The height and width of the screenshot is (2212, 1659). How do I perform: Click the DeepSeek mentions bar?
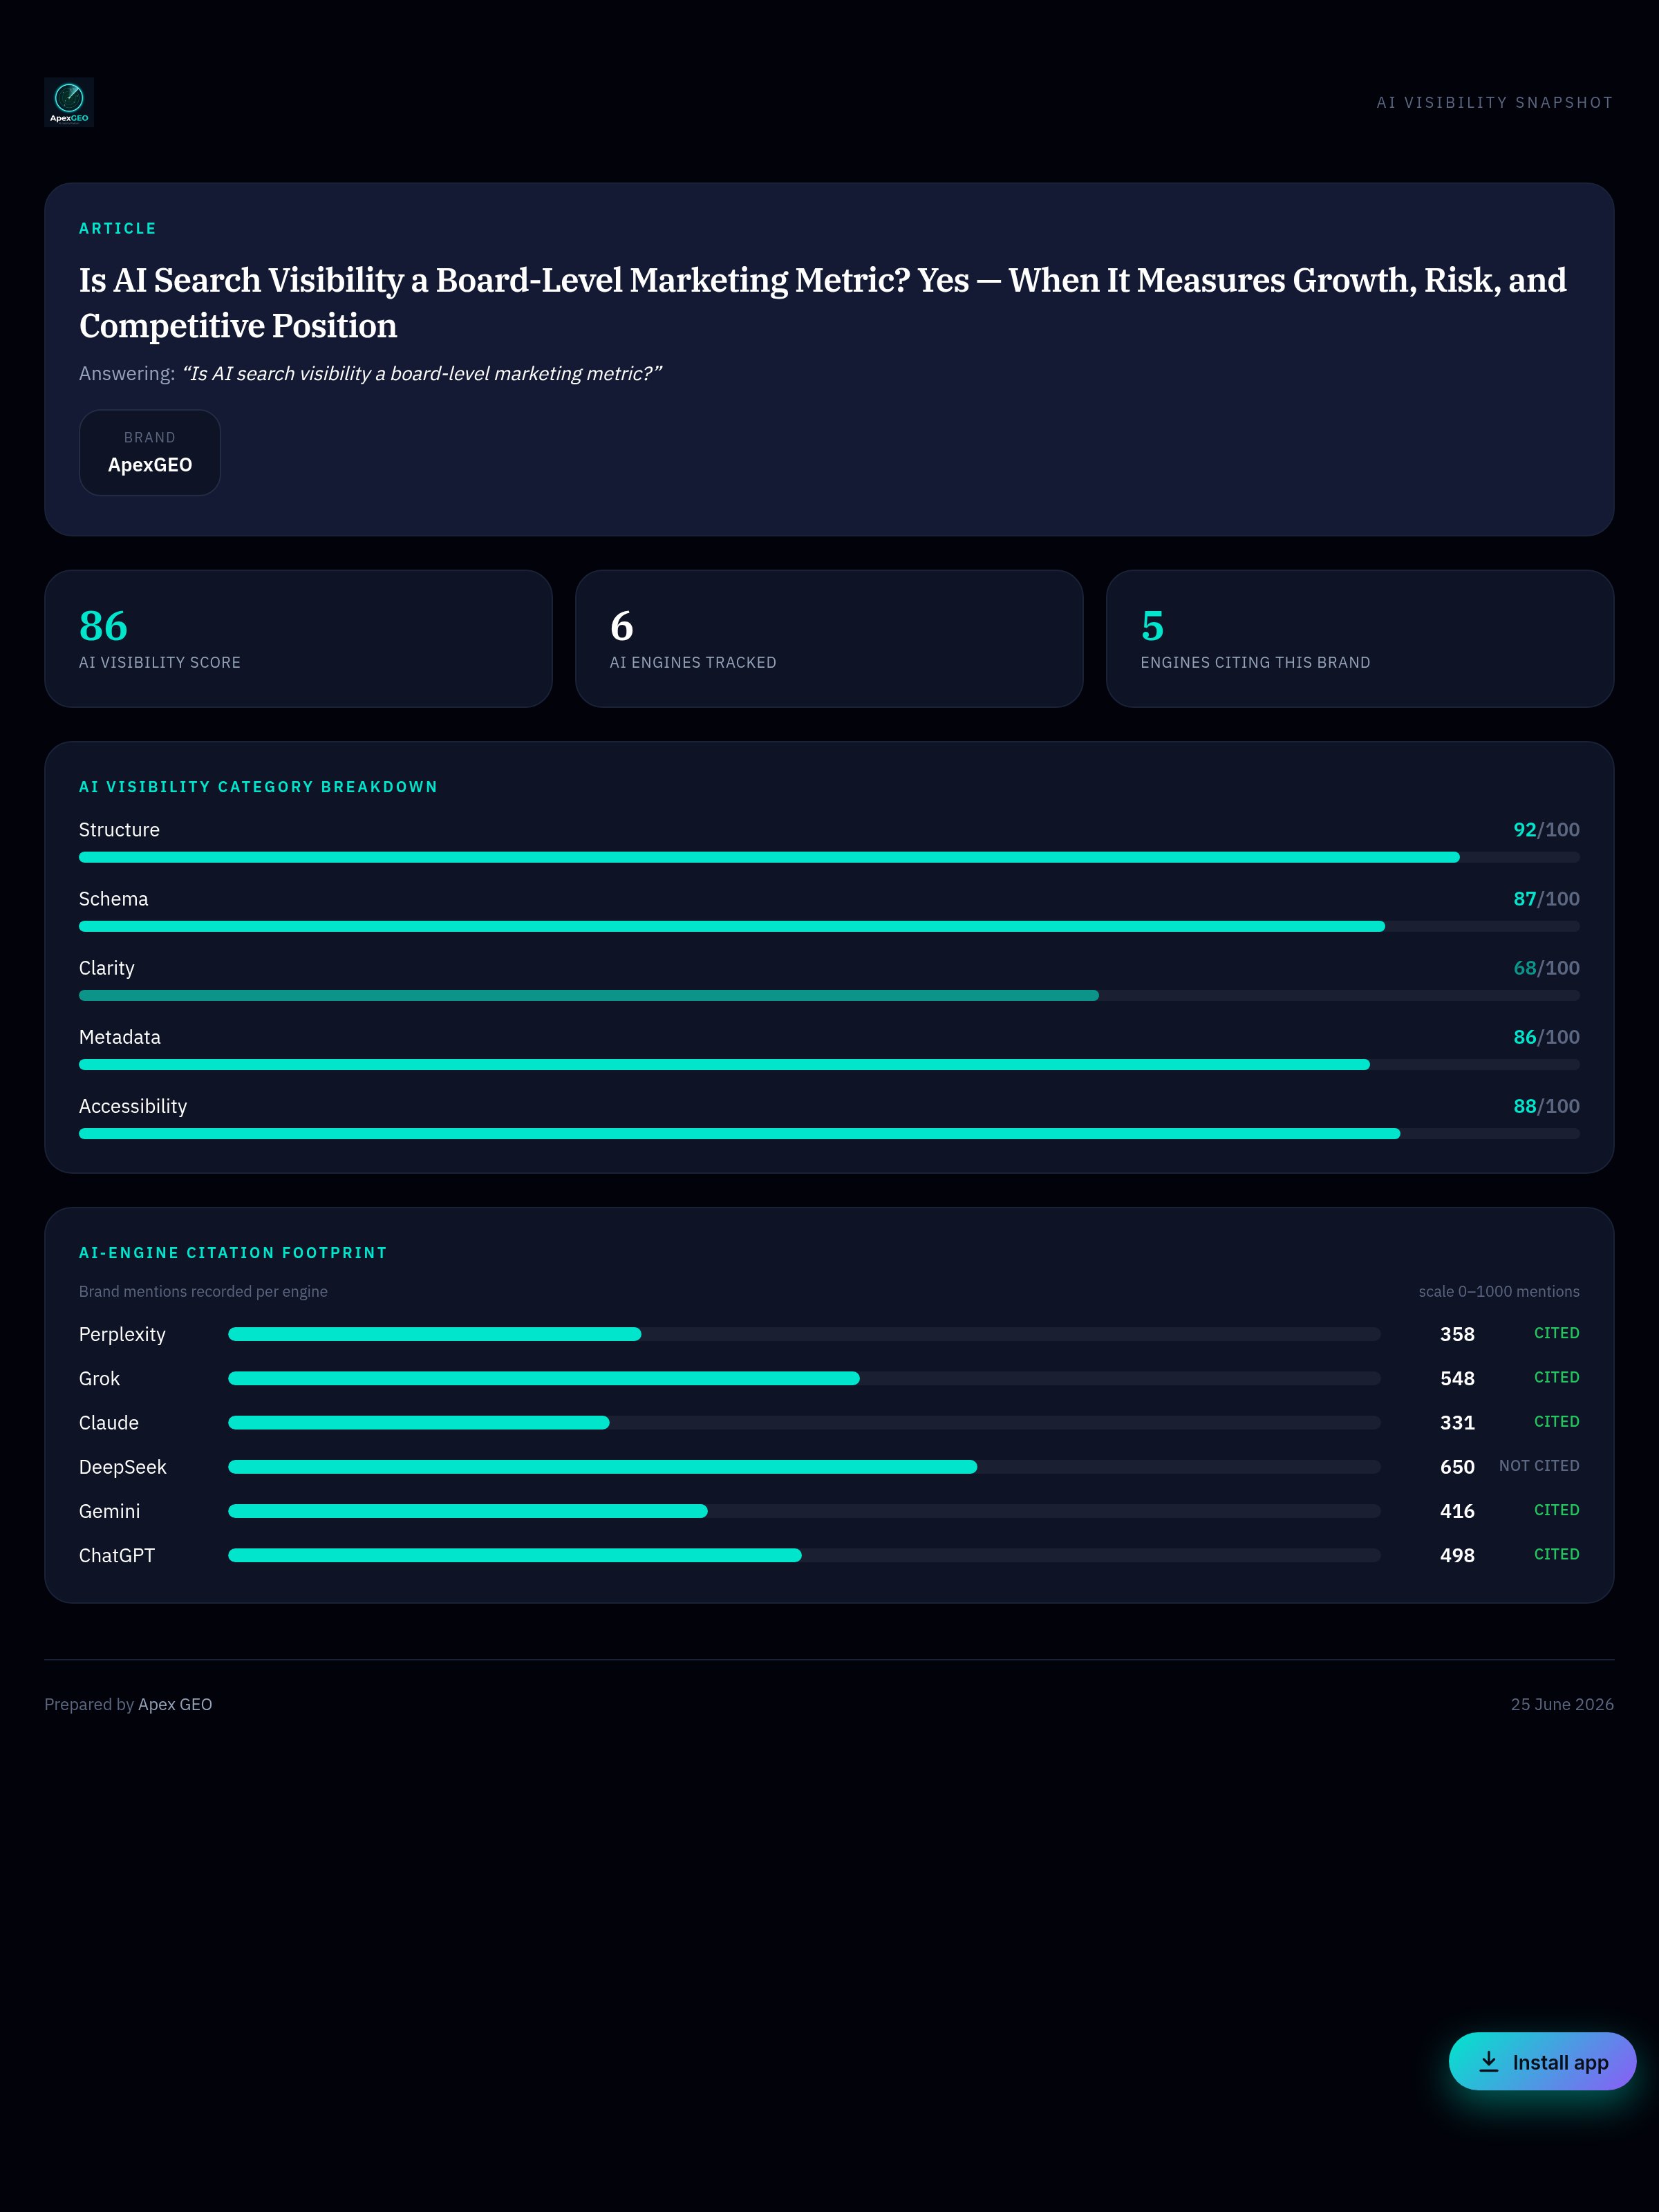804,1467
